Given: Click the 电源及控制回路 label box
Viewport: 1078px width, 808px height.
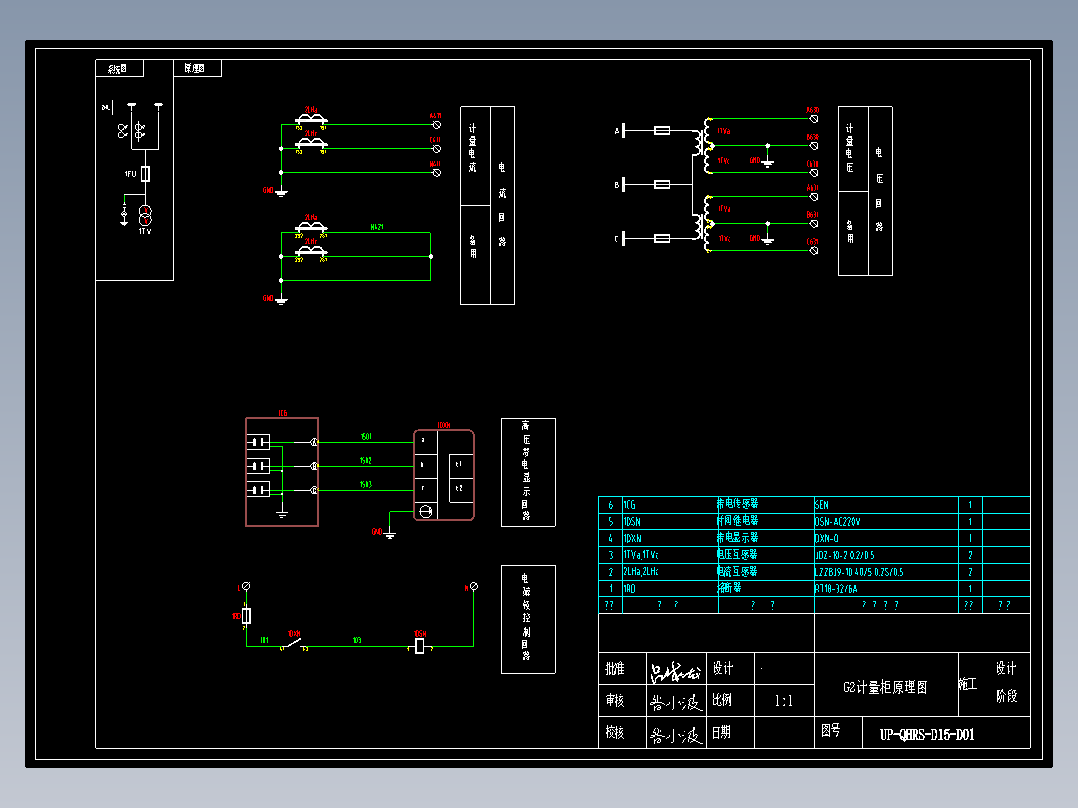Looking at the screenshot, I should pos(528,619).
